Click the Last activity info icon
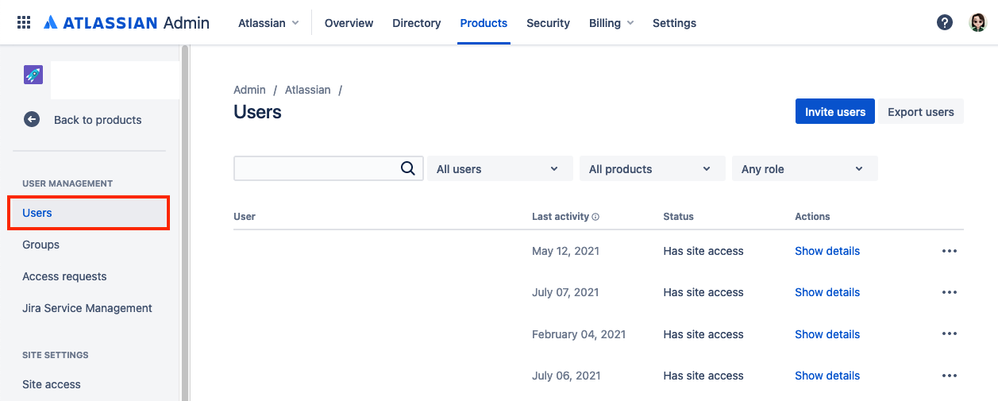 (x=596, y=217)
